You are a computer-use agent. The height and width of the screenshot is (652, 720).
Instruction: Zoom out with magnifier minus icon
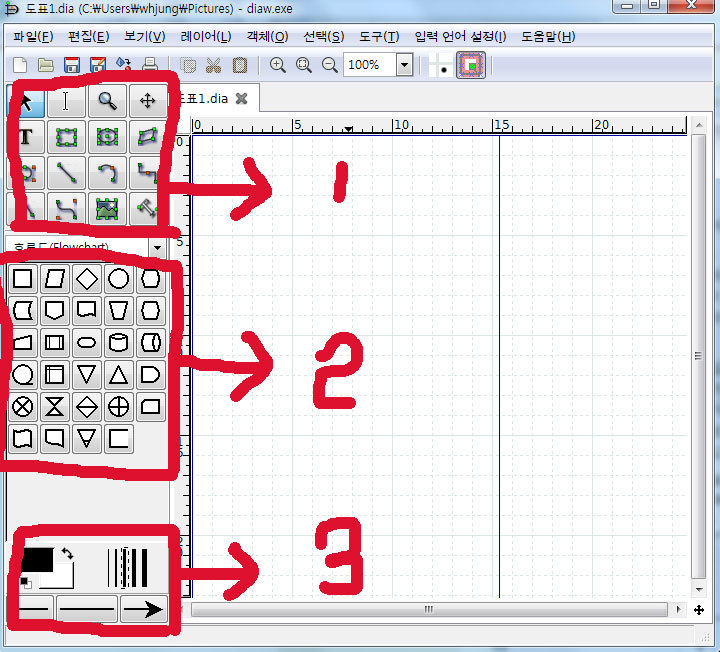pyautogui.click(x=329, y=65)
